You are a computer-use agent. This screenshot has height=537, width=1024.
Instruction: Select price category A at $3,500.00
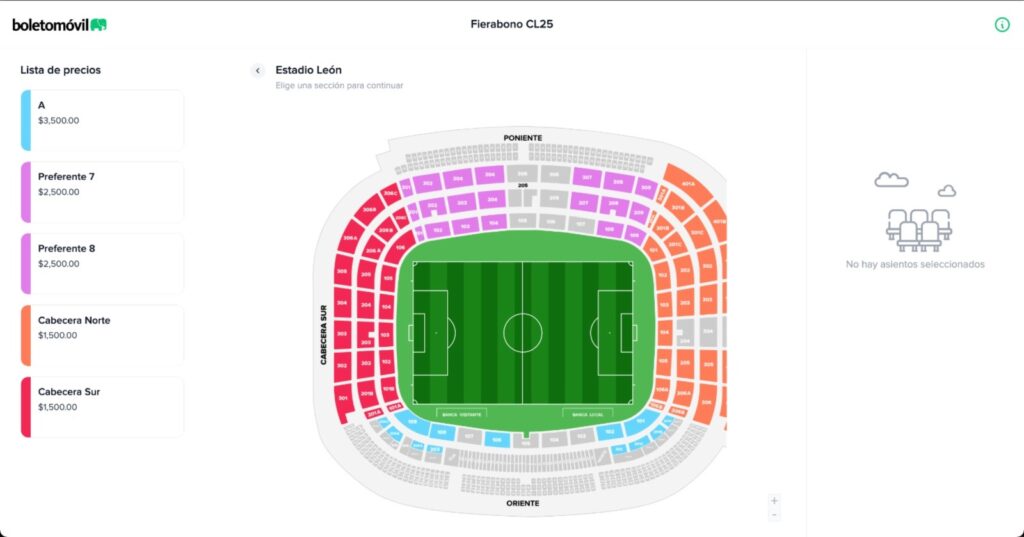point(102,120)
